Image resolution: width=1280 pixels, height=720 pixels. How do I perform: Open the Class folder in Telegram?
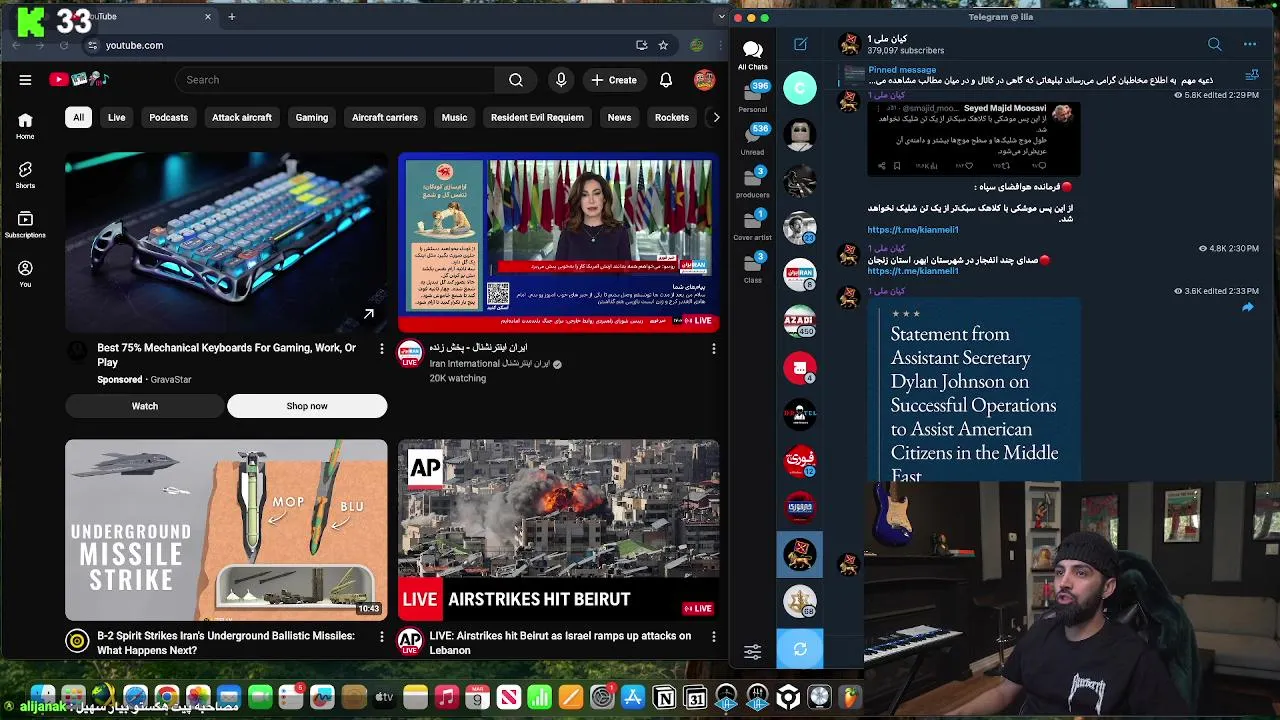(x=753, y=268)
